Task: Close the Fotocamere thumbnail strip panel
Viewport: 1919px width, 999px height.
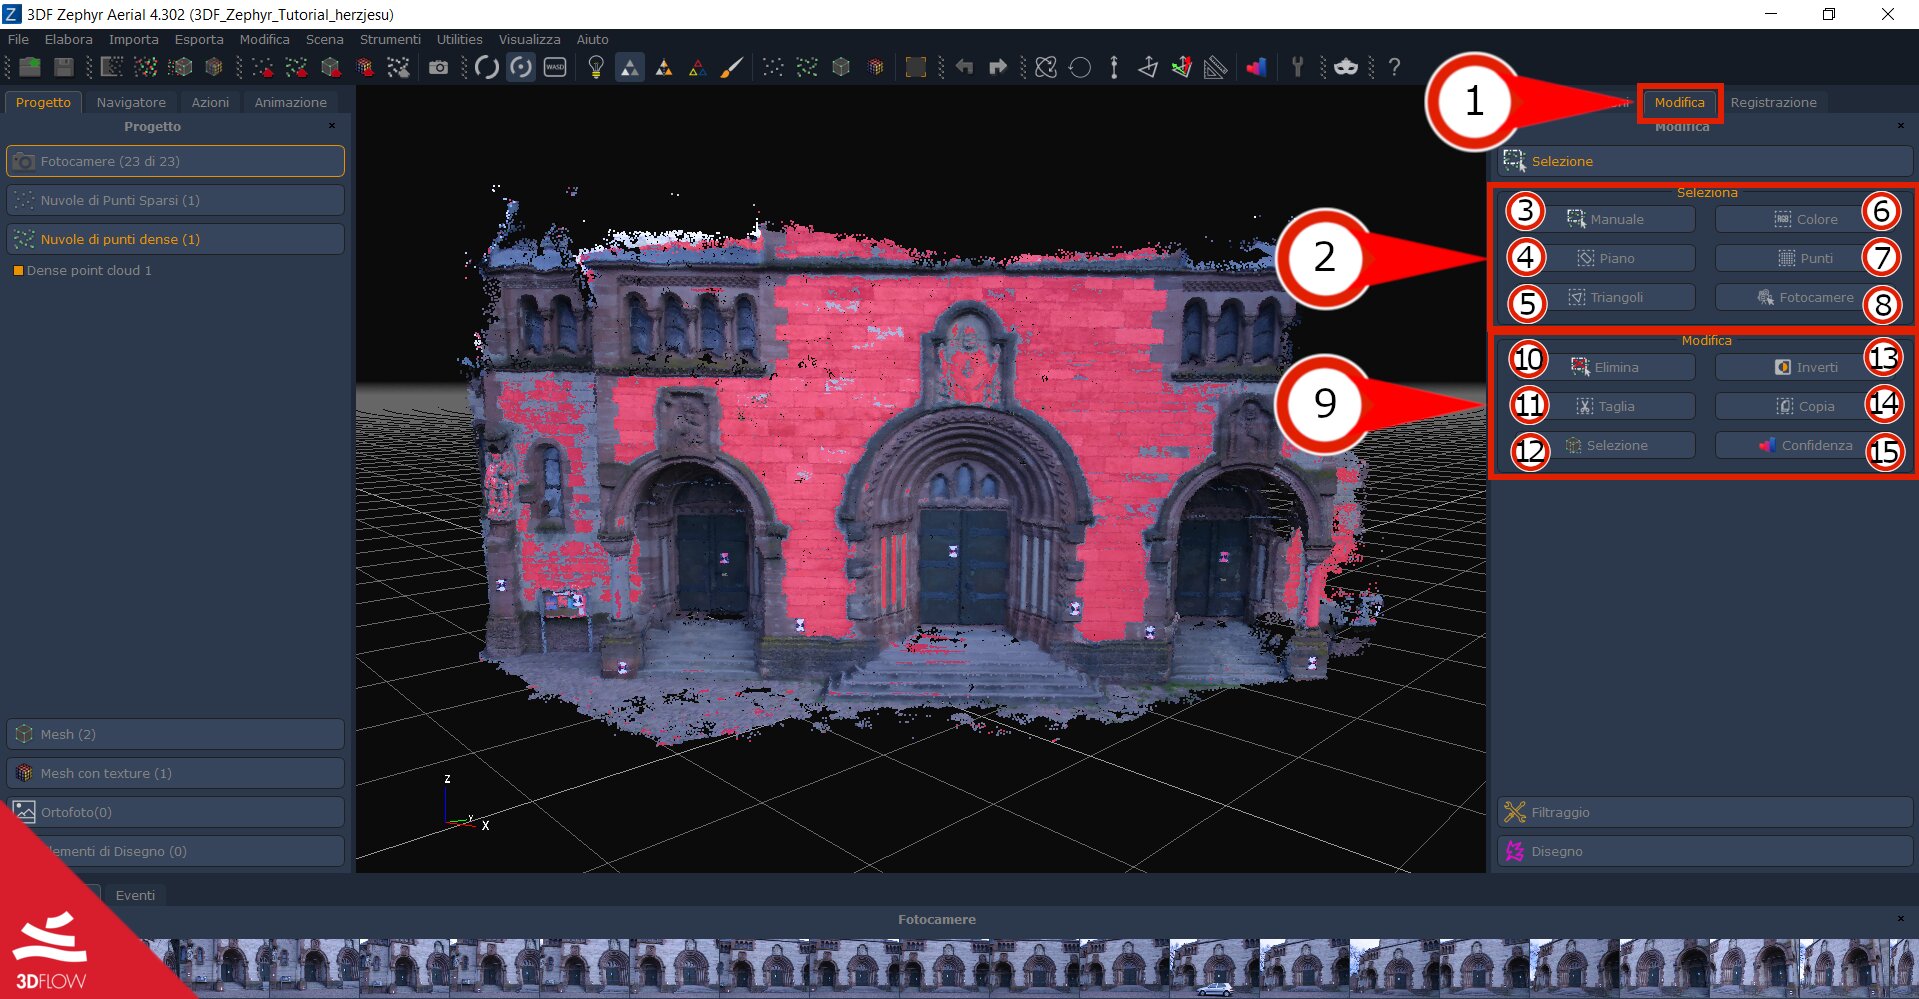Action: (1901, 918)
